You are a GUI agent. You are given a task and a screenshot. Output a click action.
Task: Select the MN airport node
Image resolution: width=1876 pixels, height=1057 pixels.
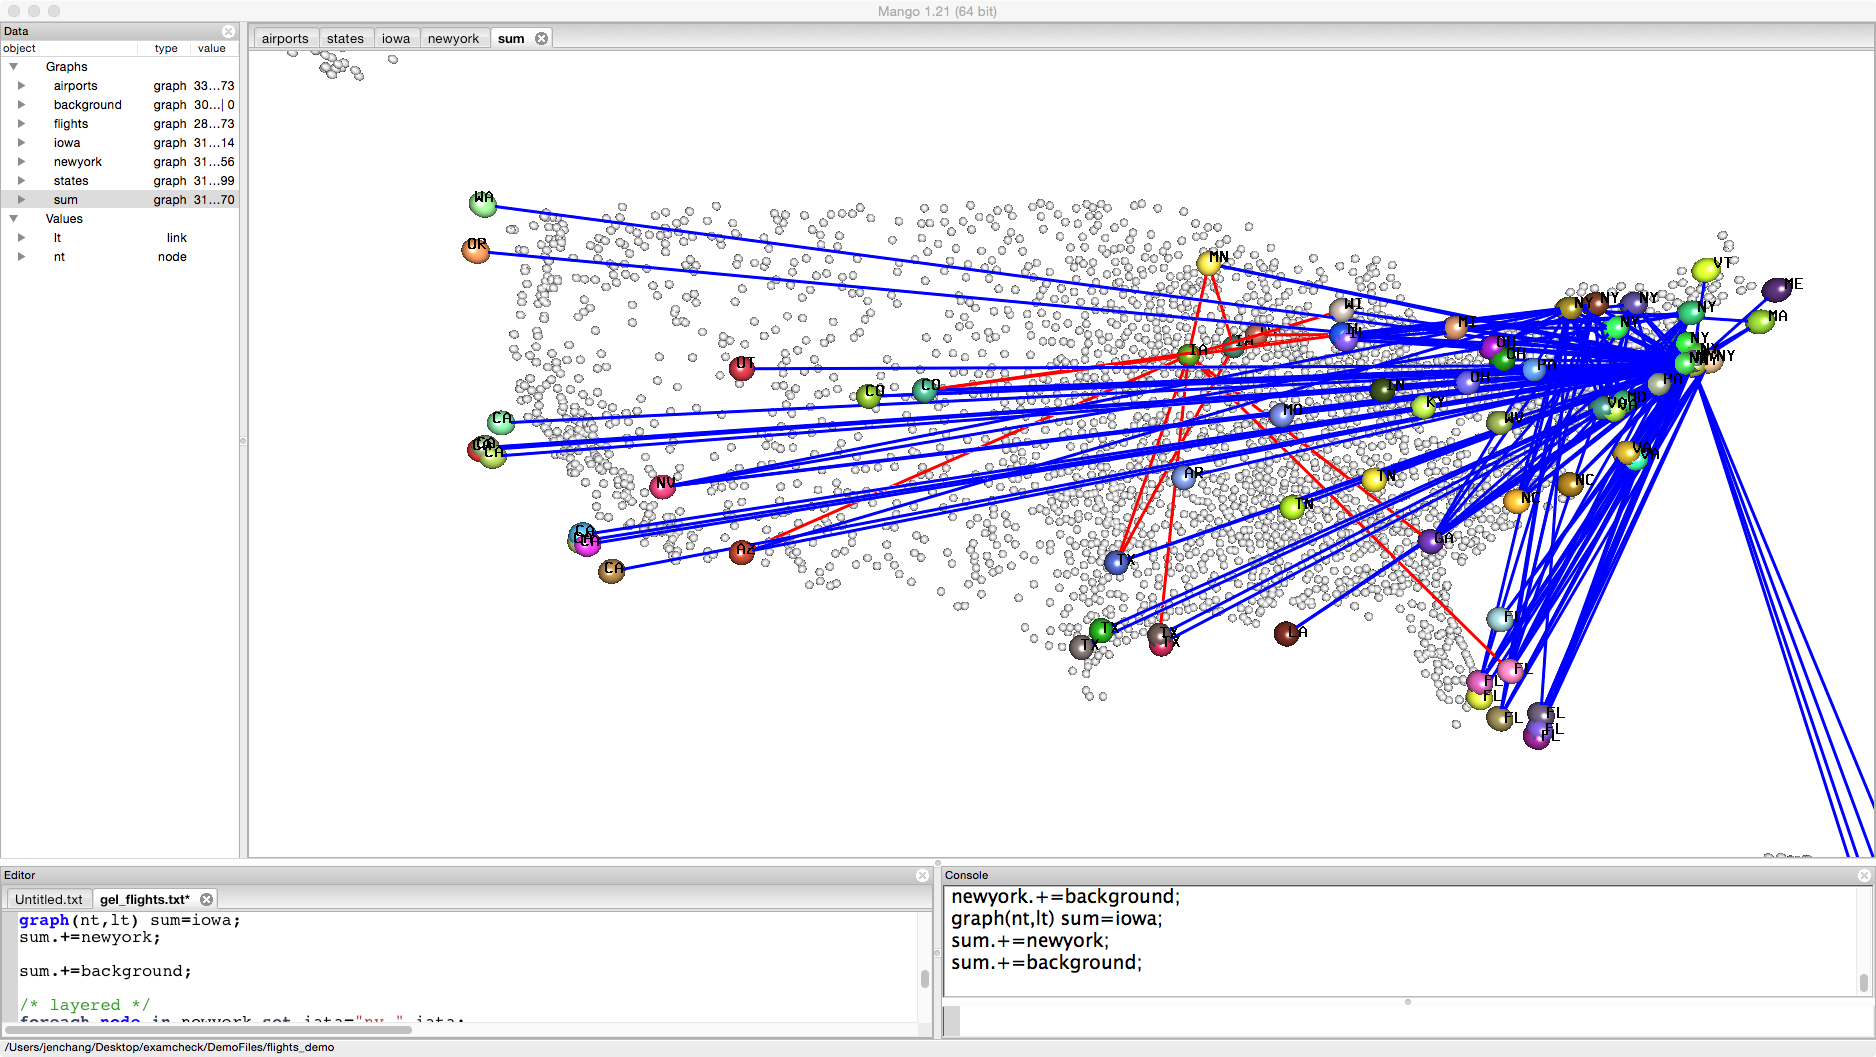click(1209, 263)
